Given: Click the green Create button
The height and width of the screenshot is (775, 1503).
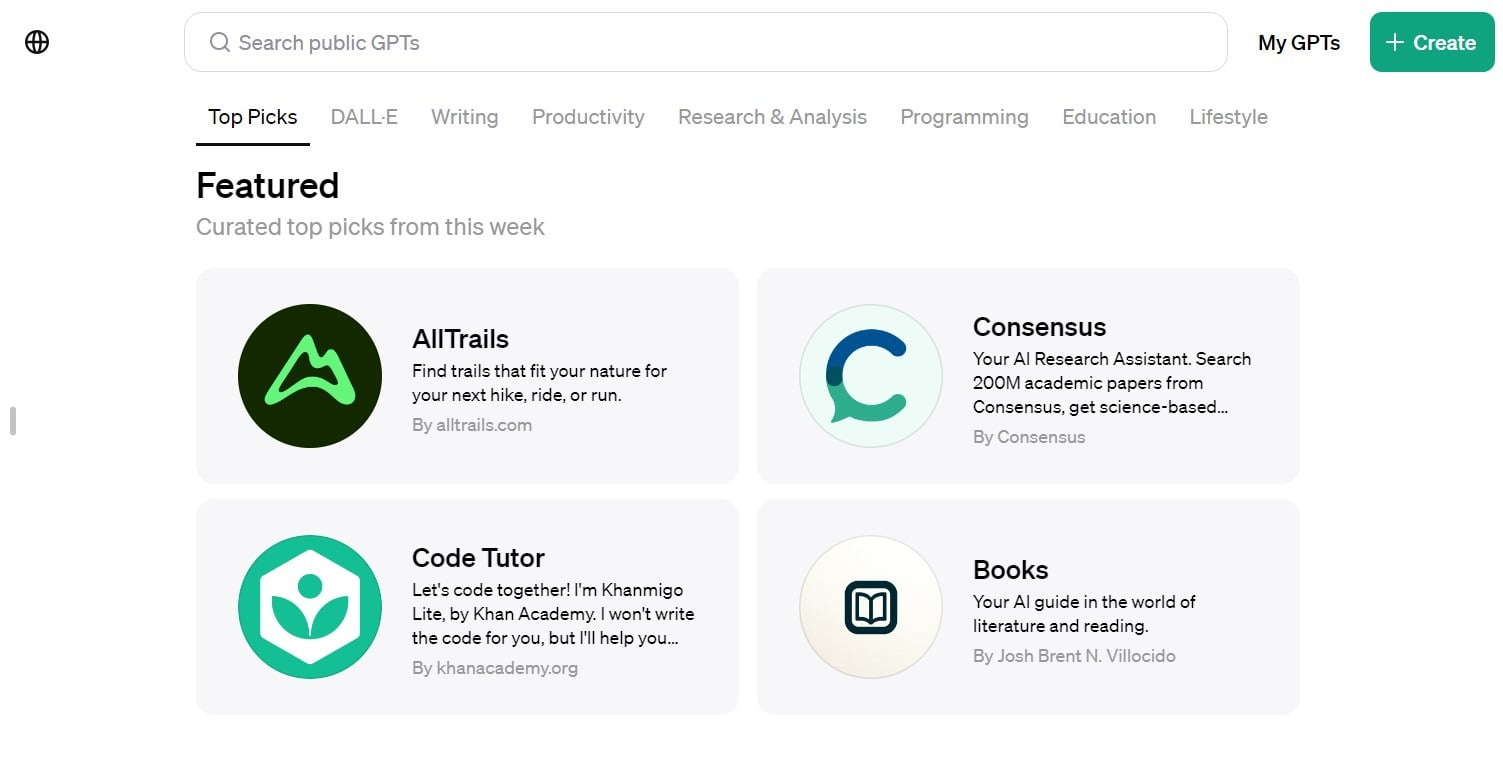Looking at the screenshot, I should (1432, 42).
